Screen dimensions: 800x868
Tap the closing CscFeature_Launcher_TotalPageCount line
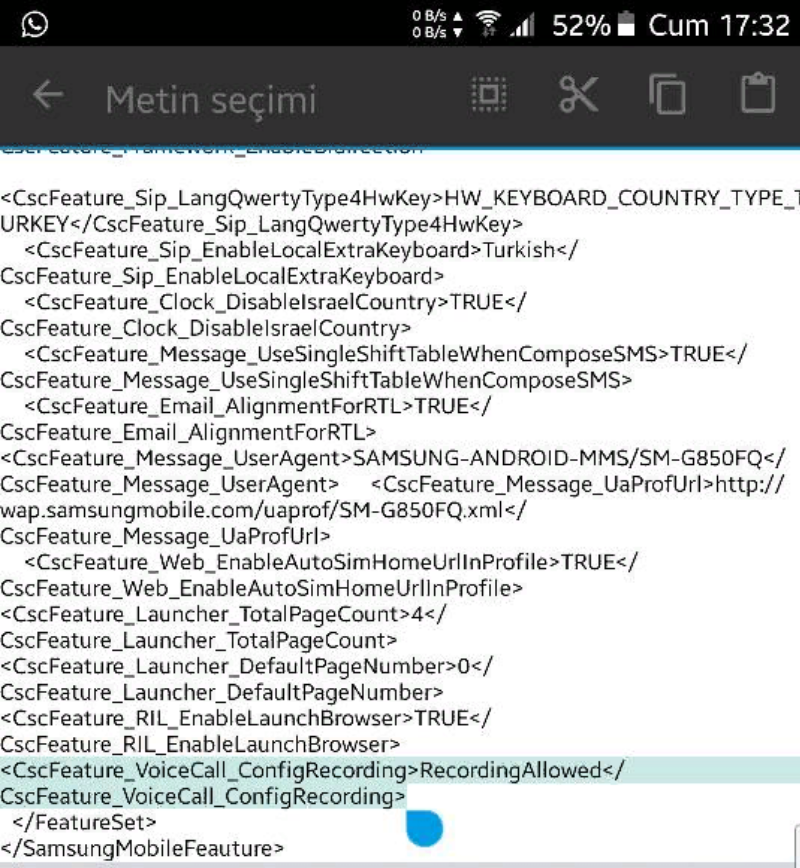(x=199, y=640)
